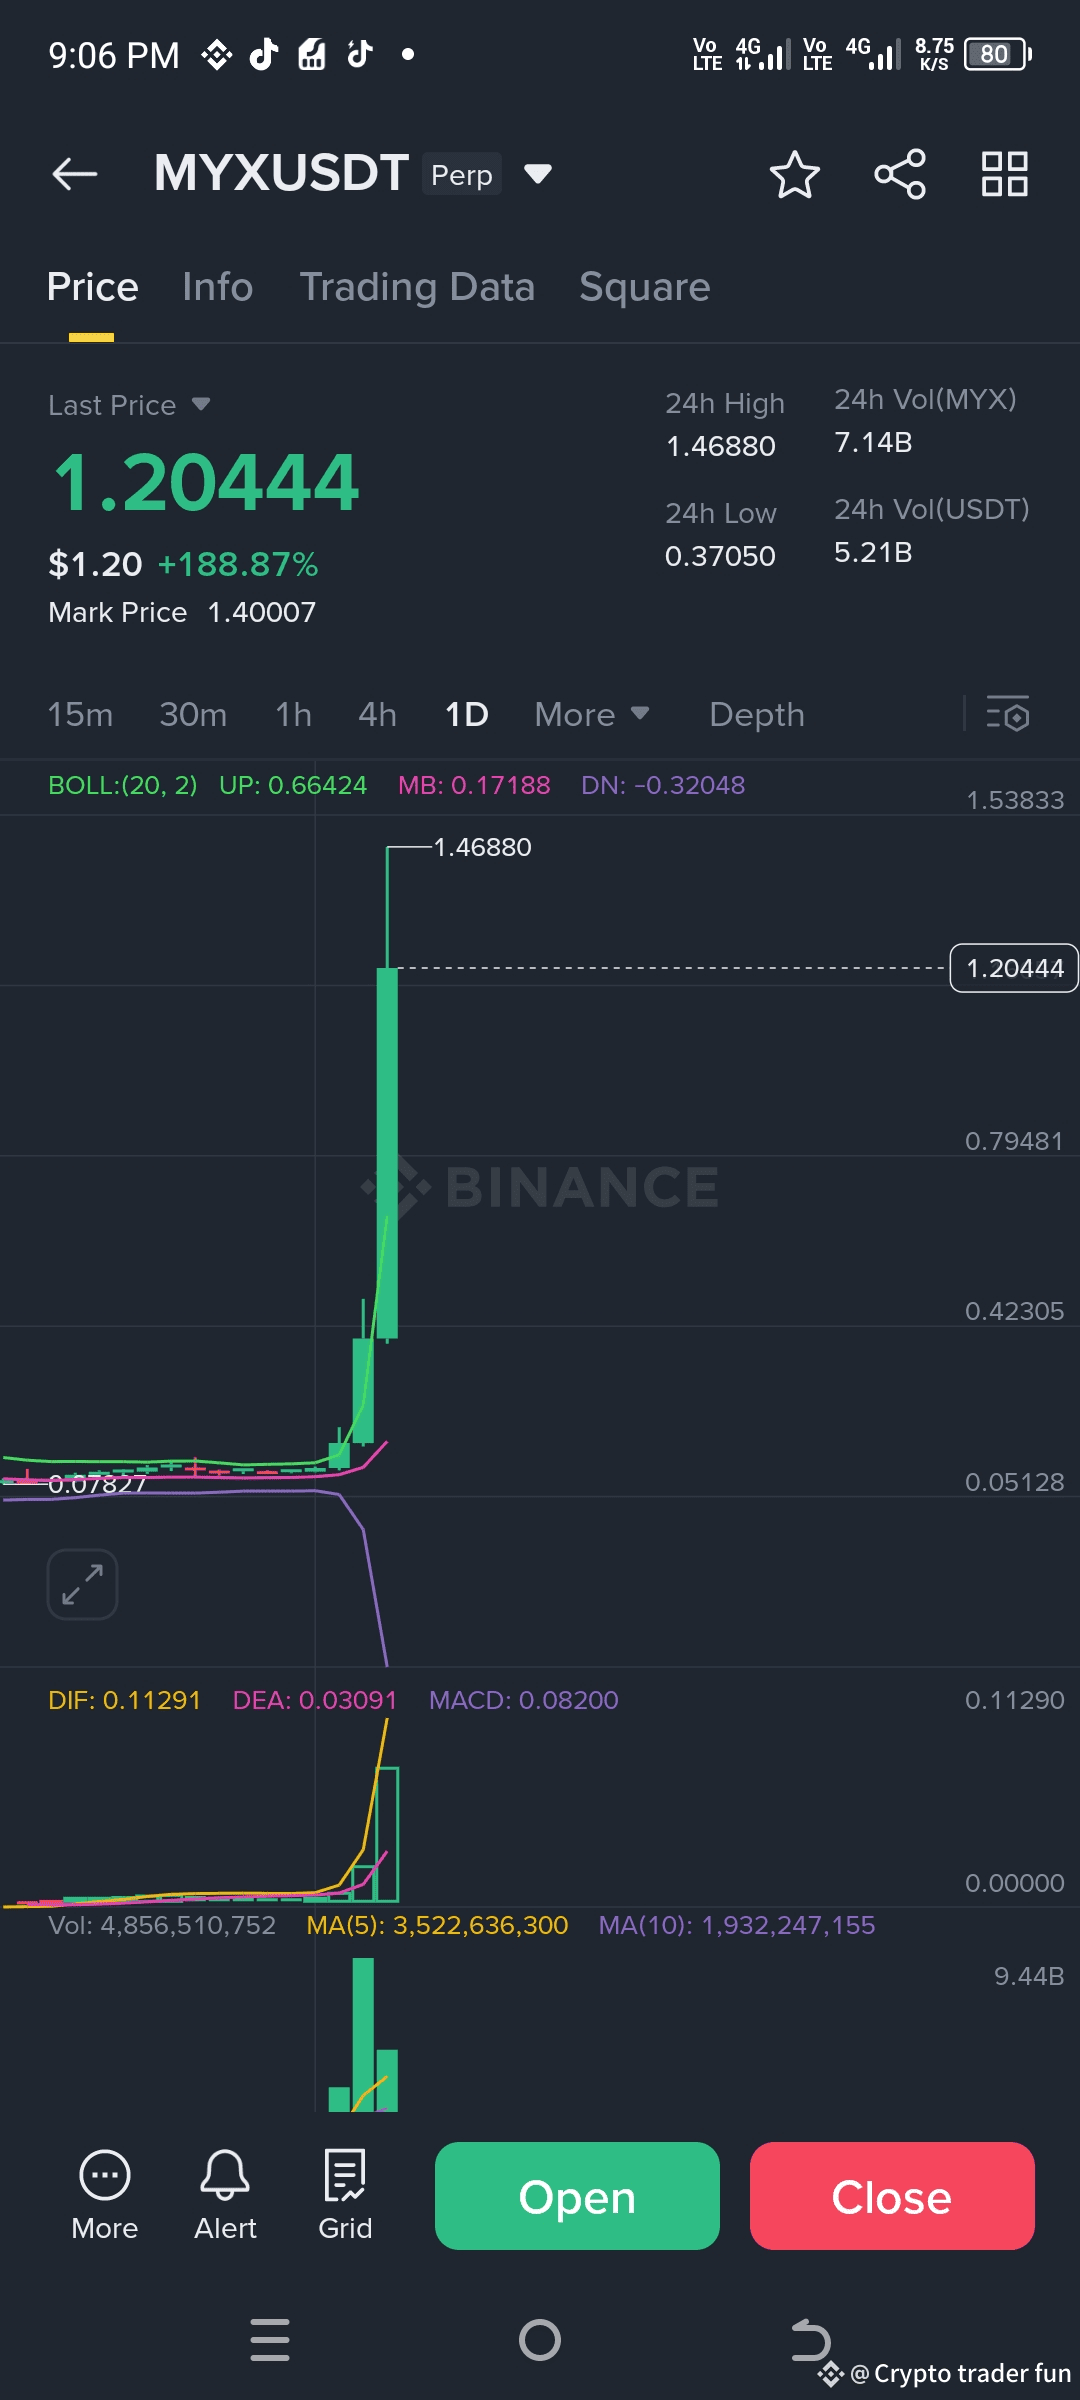
Task: Tap the current price tag 1.20444 on axis
Action: (1014, 968)
